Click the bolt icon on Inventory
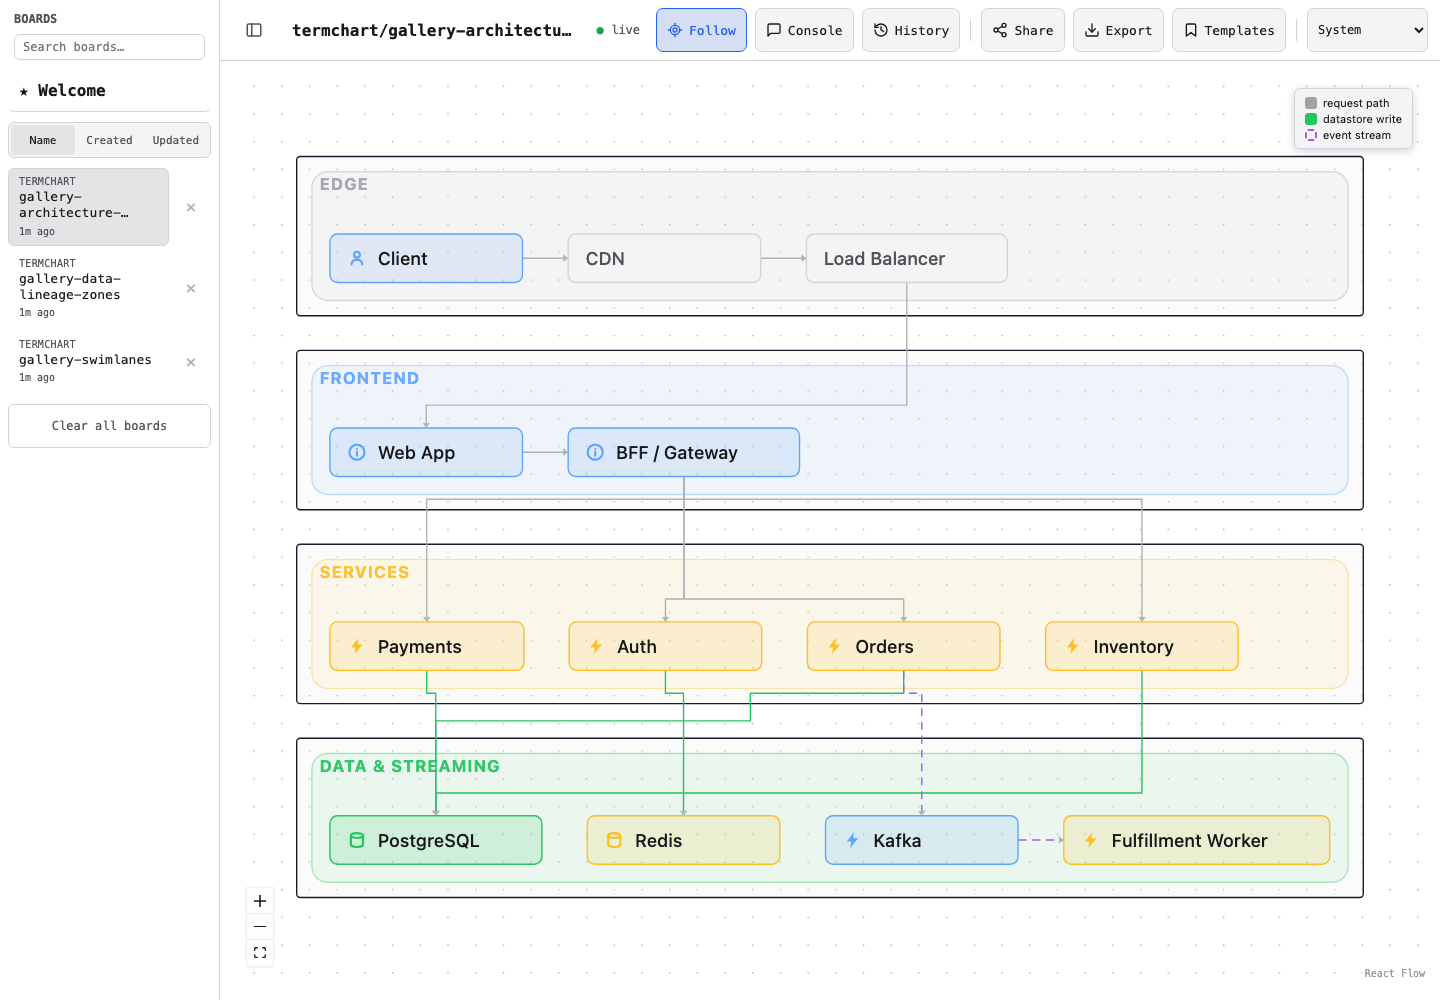Viewport: 1440px width, 1000px height. [x=1072, y=646]
